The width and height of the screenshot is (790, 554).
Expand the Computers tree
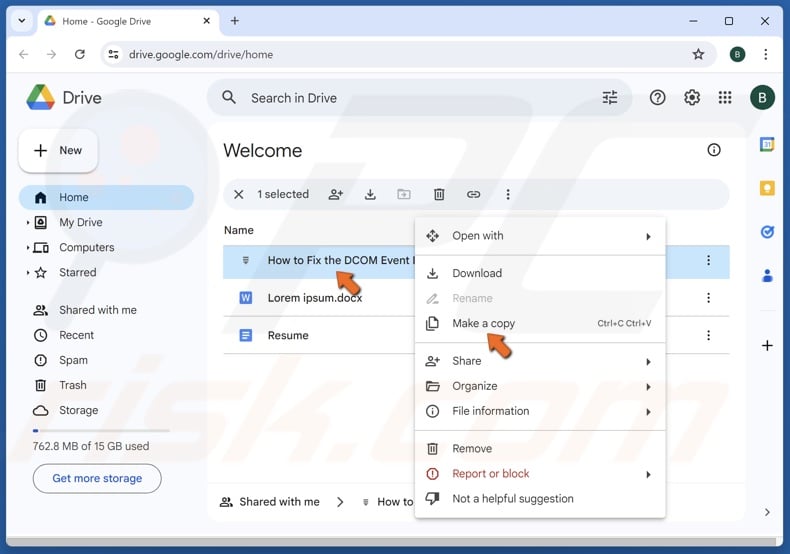28,247
